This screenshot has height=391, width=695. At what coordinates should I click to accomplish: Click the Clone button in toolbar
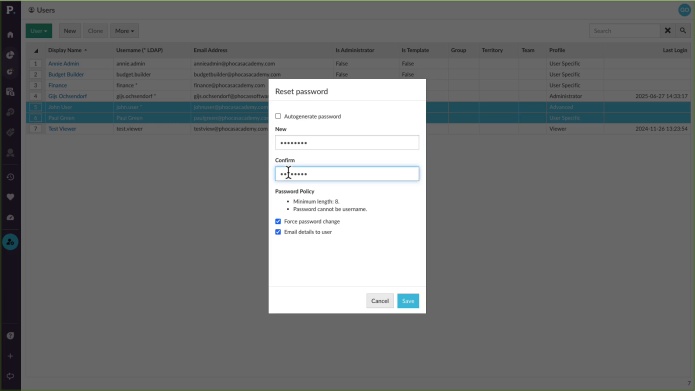[x=95, y=31]
